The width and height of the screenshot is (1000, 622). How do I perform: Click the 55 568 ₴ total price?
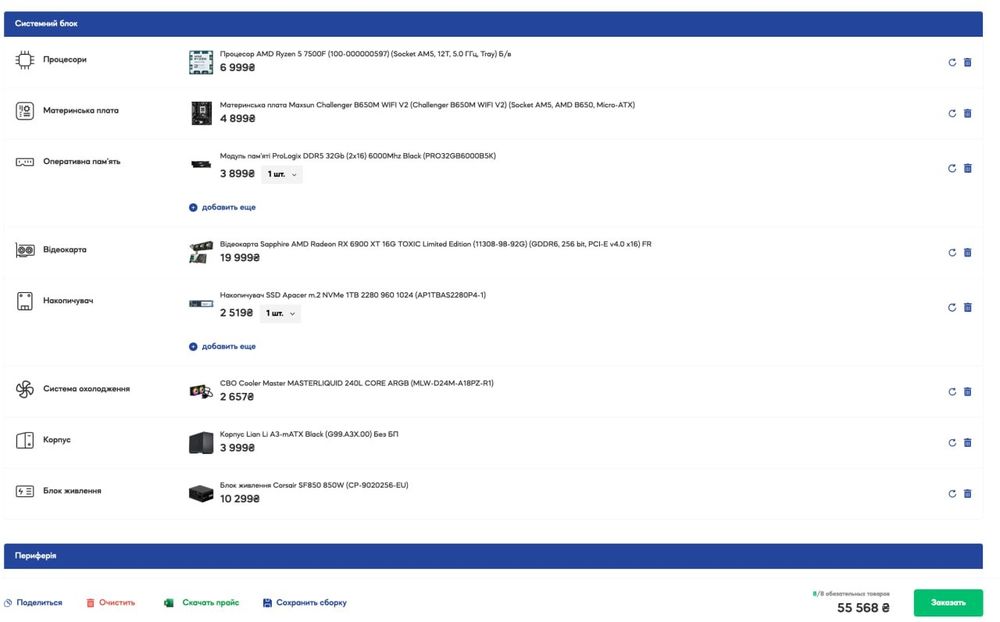pos(864,608)
